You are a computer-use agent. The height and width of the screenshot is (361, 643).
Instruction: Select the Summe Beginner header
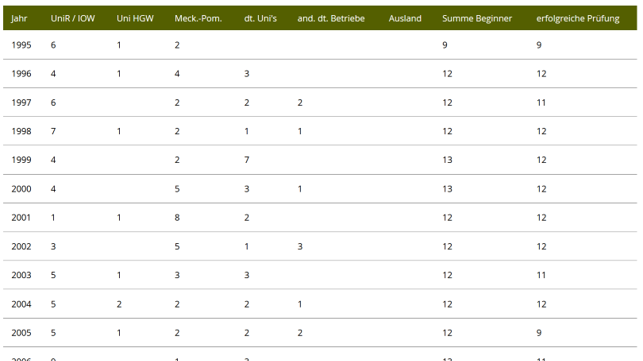[x=477, y=18]
